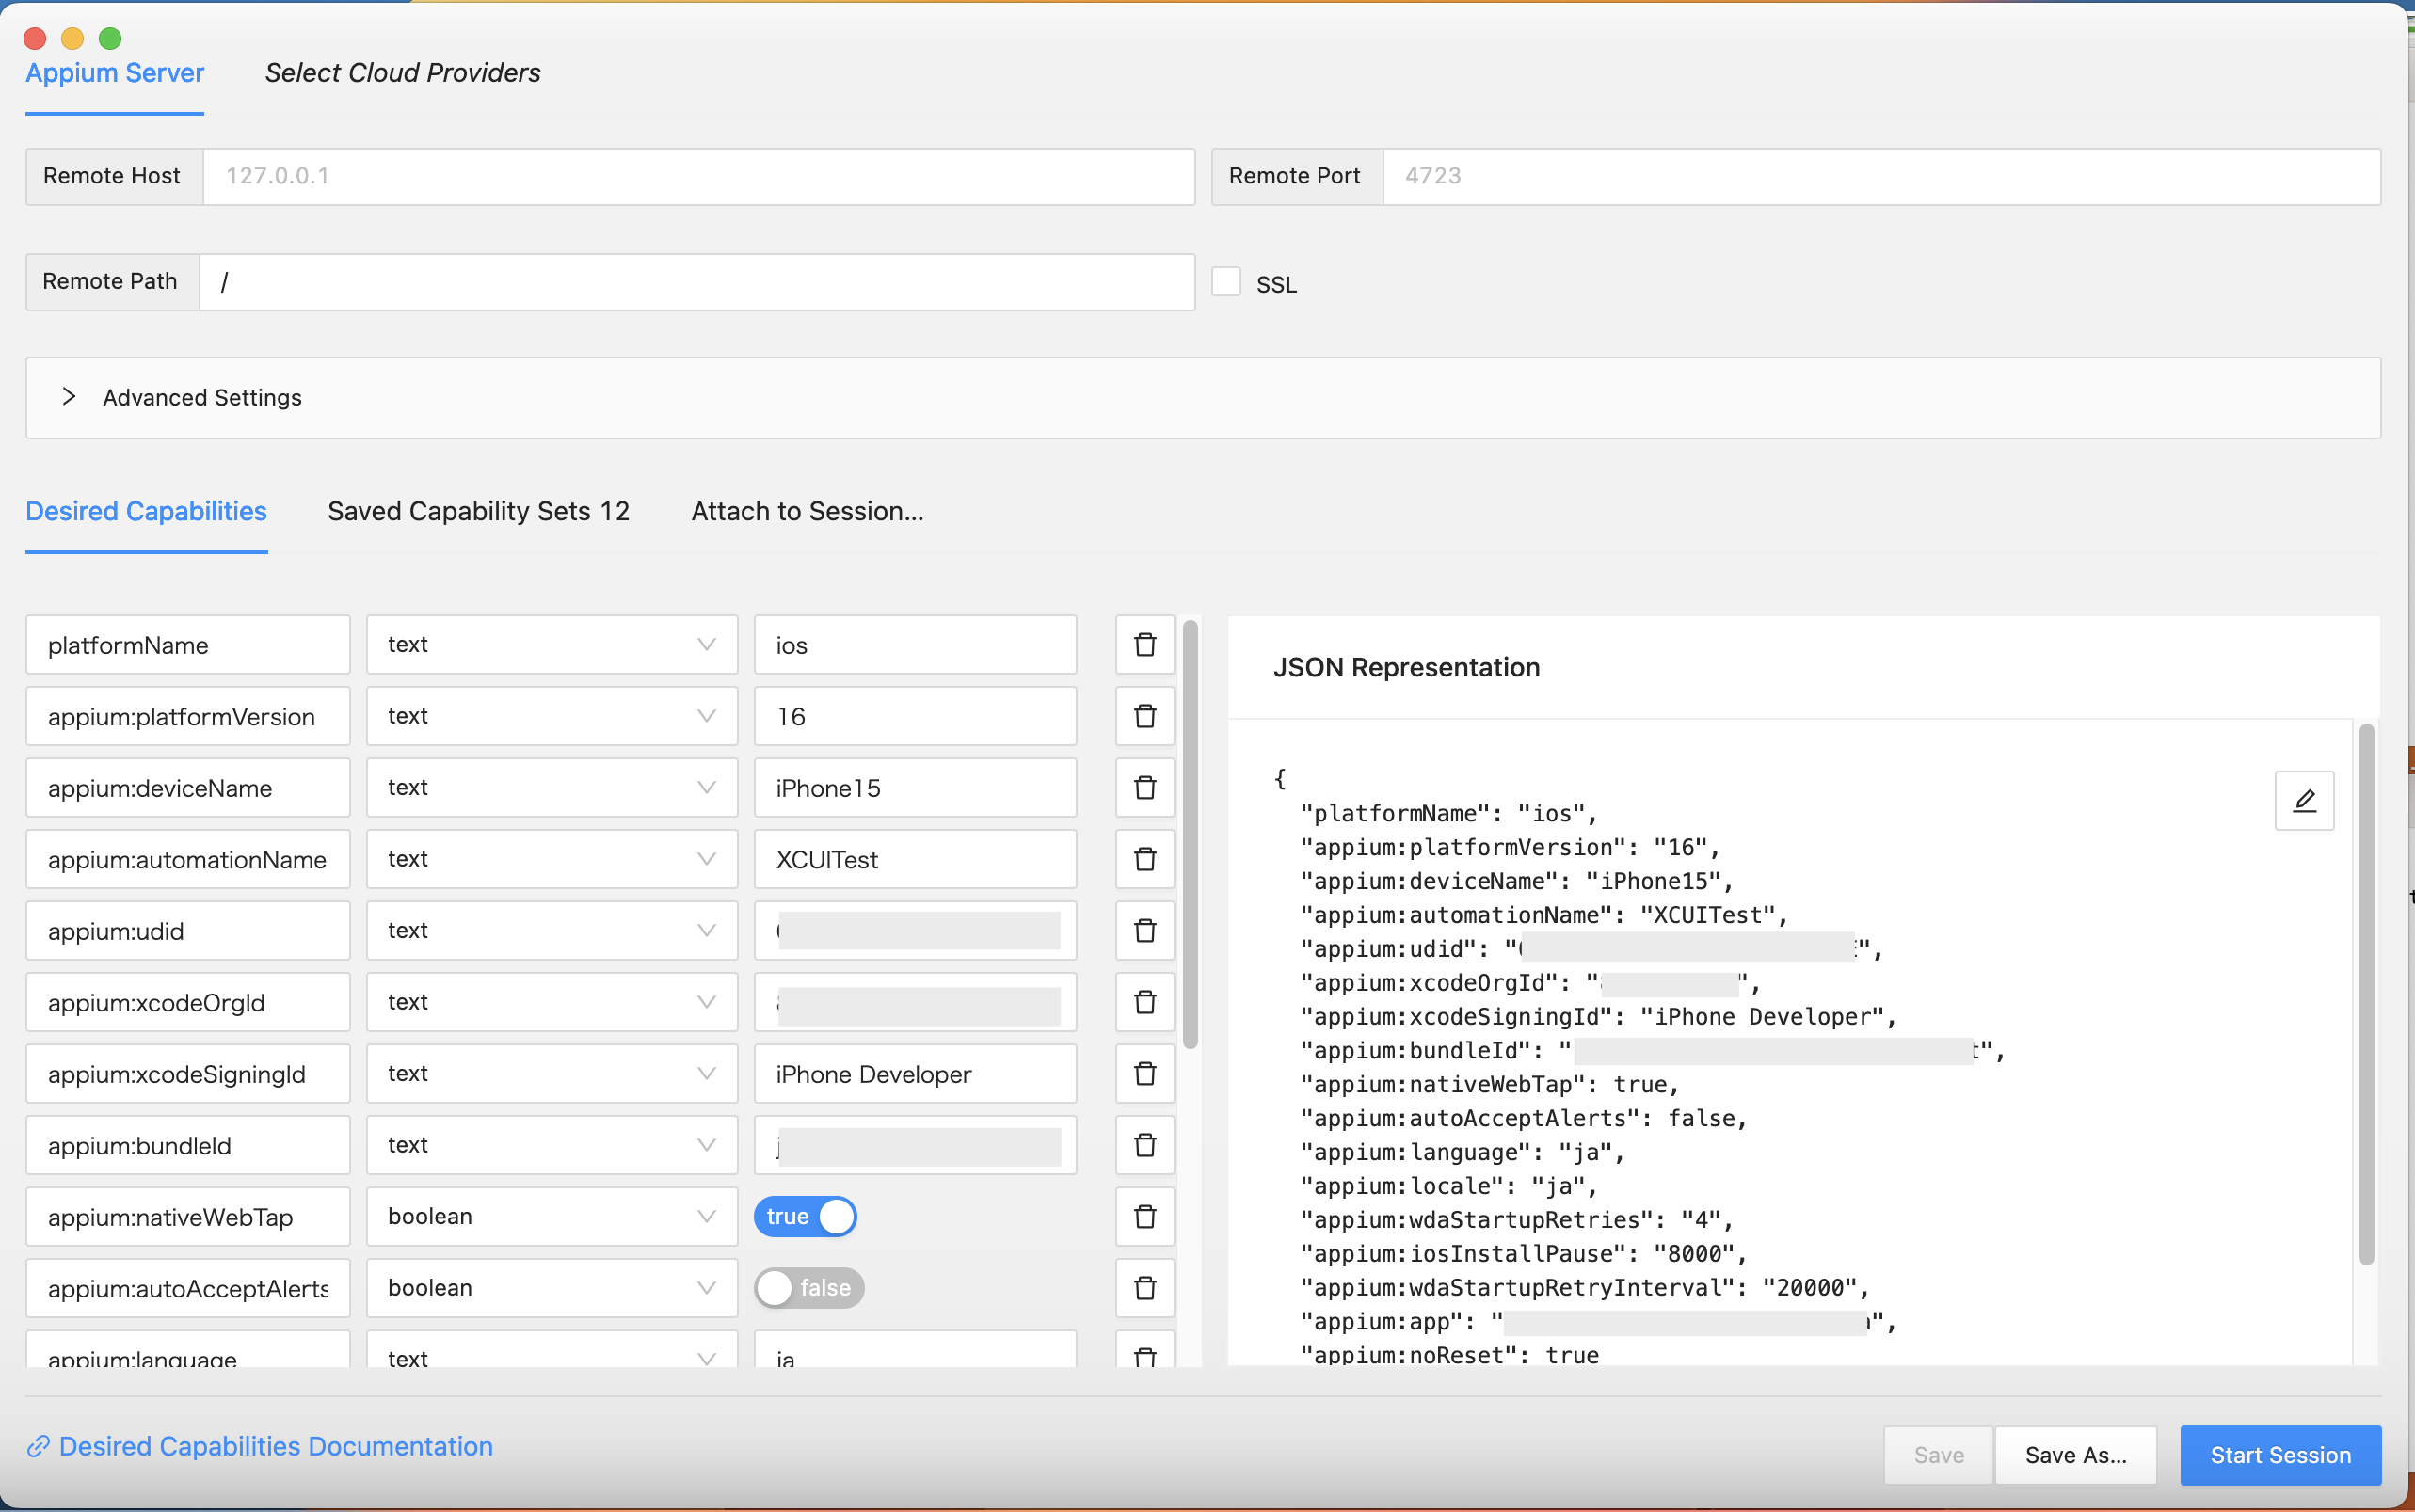Delete the appium:automationName capability
Screen dimensions: 2415x1512
click(1145, 859)
